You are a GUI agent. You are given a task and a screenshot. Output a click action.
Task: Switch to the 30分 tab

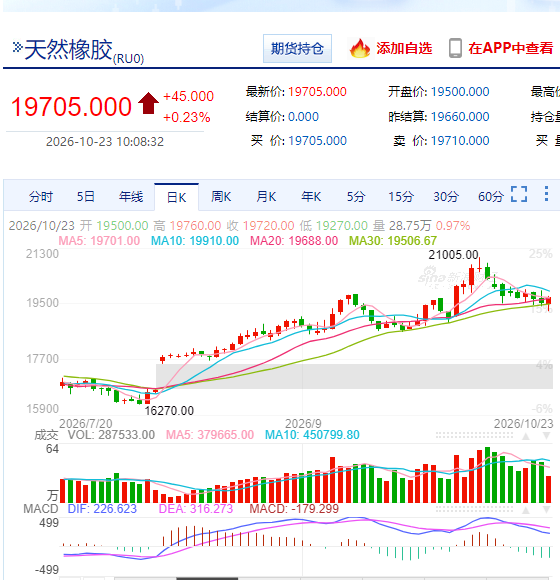(x=446, y=196)
